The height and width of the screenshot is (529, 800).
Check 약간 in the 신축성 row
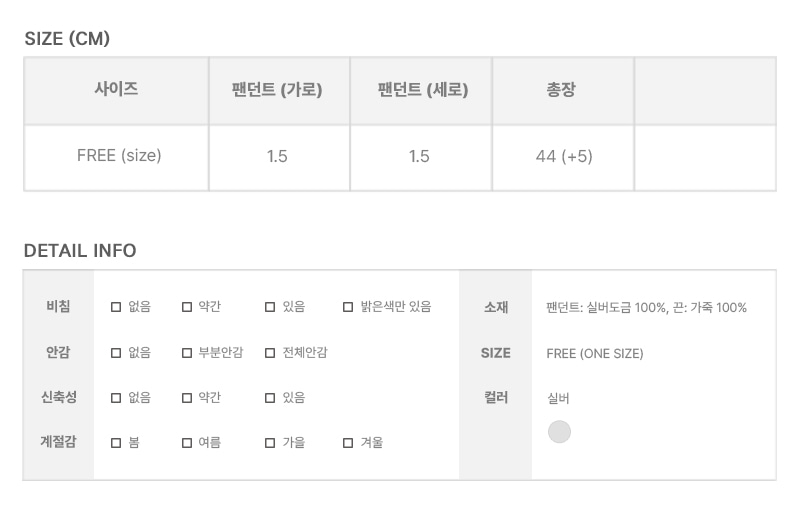(187, 397)
